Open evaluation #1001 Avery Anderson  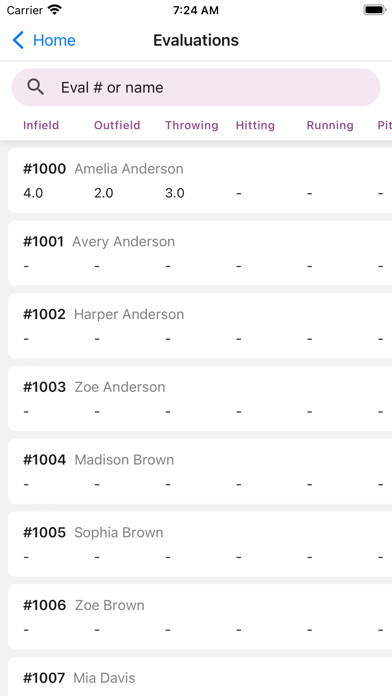200,253
